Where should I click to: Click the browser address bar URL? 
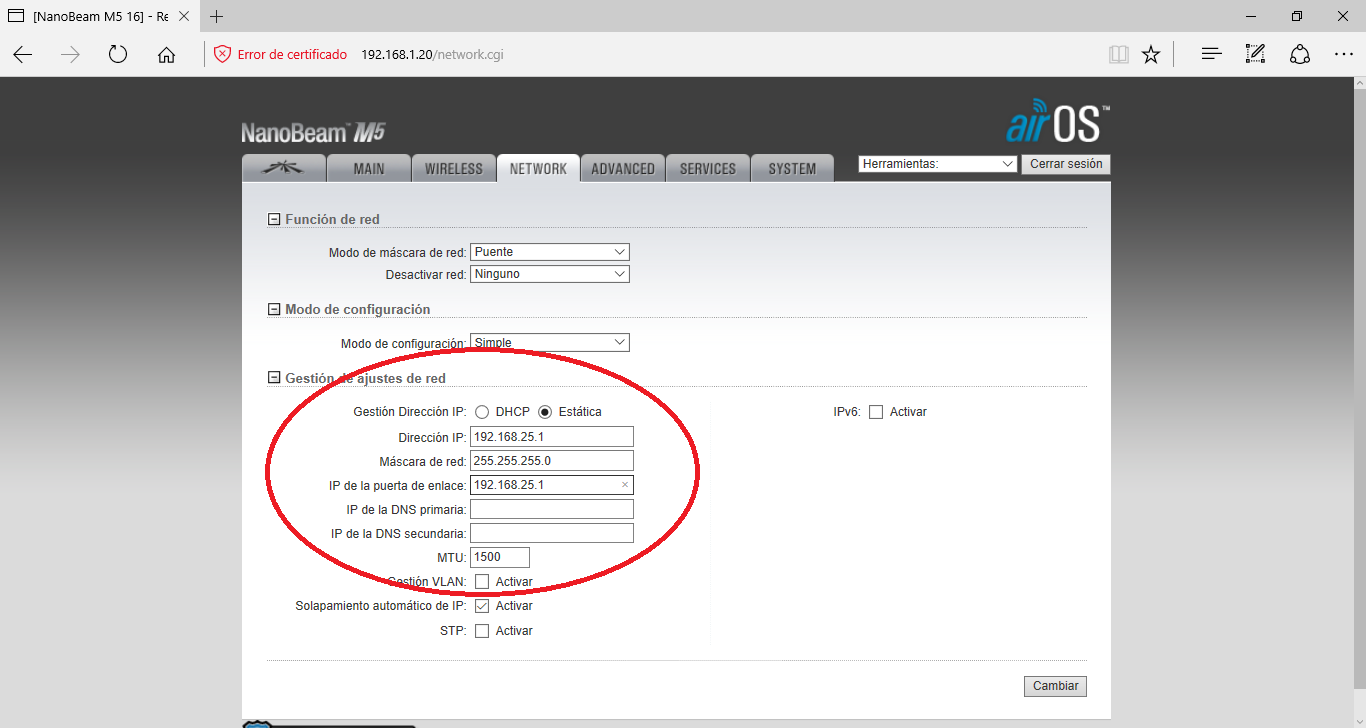pyautogui.click(x=432, y=55)
